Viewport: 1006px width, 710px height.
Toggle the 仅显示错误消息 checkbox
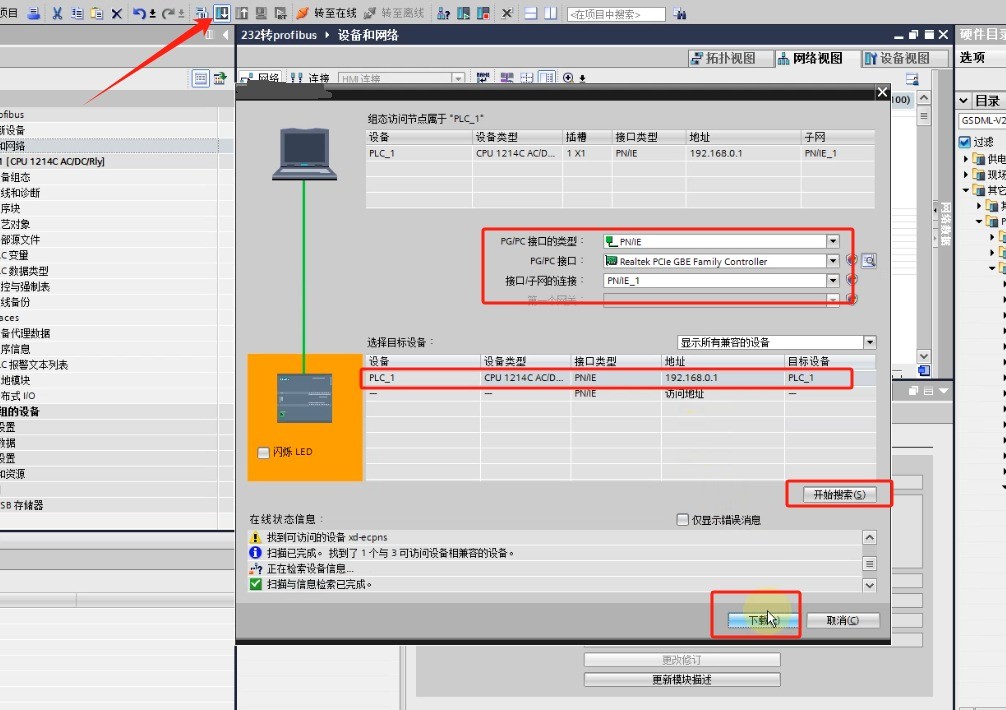click(683, 520)
